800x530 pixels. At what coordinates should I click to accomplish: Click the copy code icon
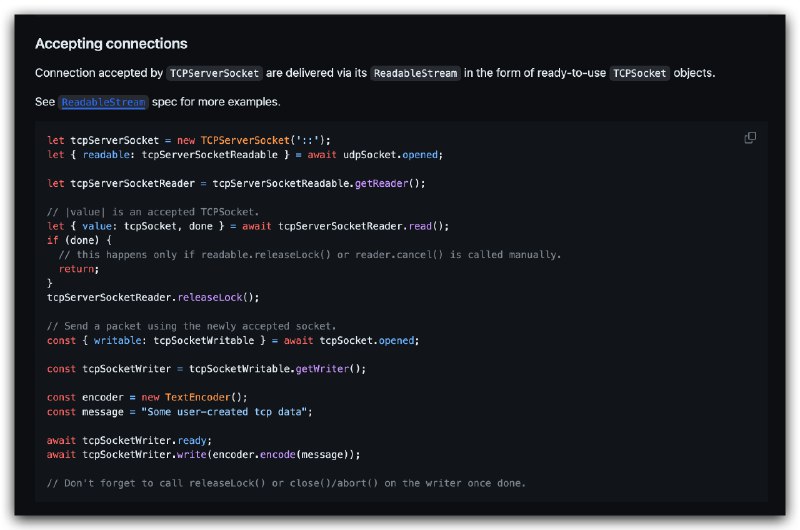[750, 138]
